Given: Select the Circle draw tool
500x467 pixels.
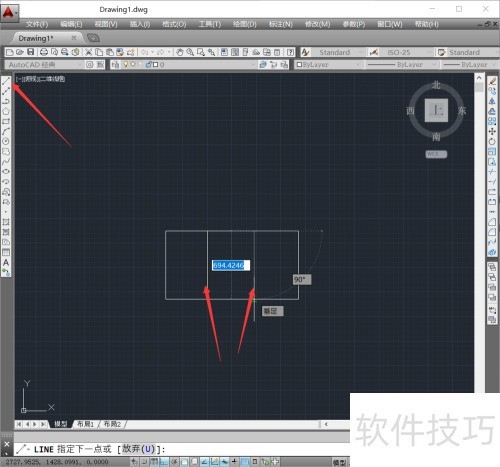Looking at the screenshot, I should (6, 141).
